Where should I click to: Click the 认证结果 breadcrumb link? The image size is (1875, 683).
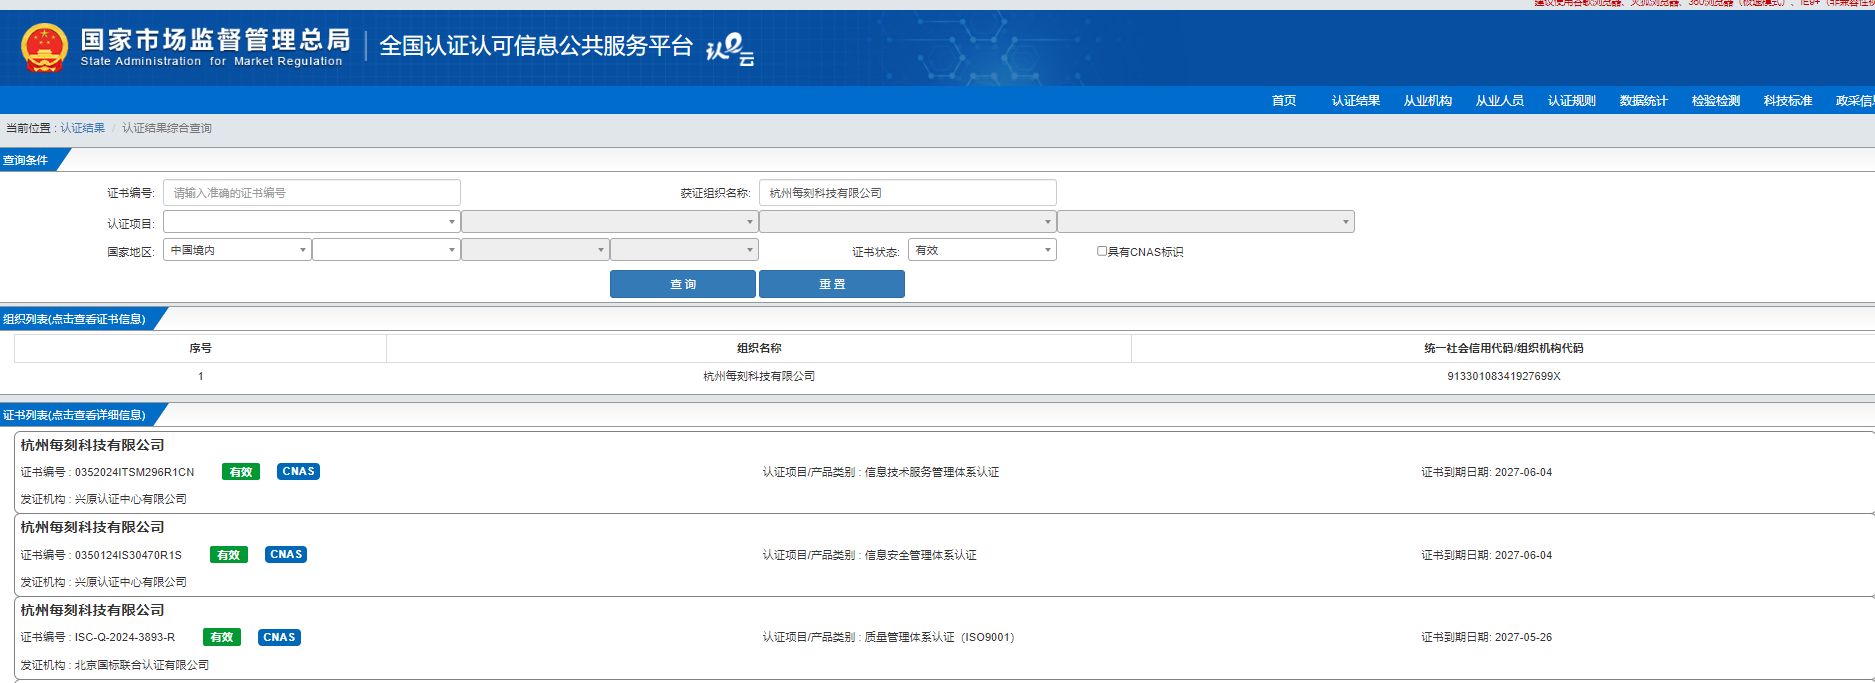82,128
